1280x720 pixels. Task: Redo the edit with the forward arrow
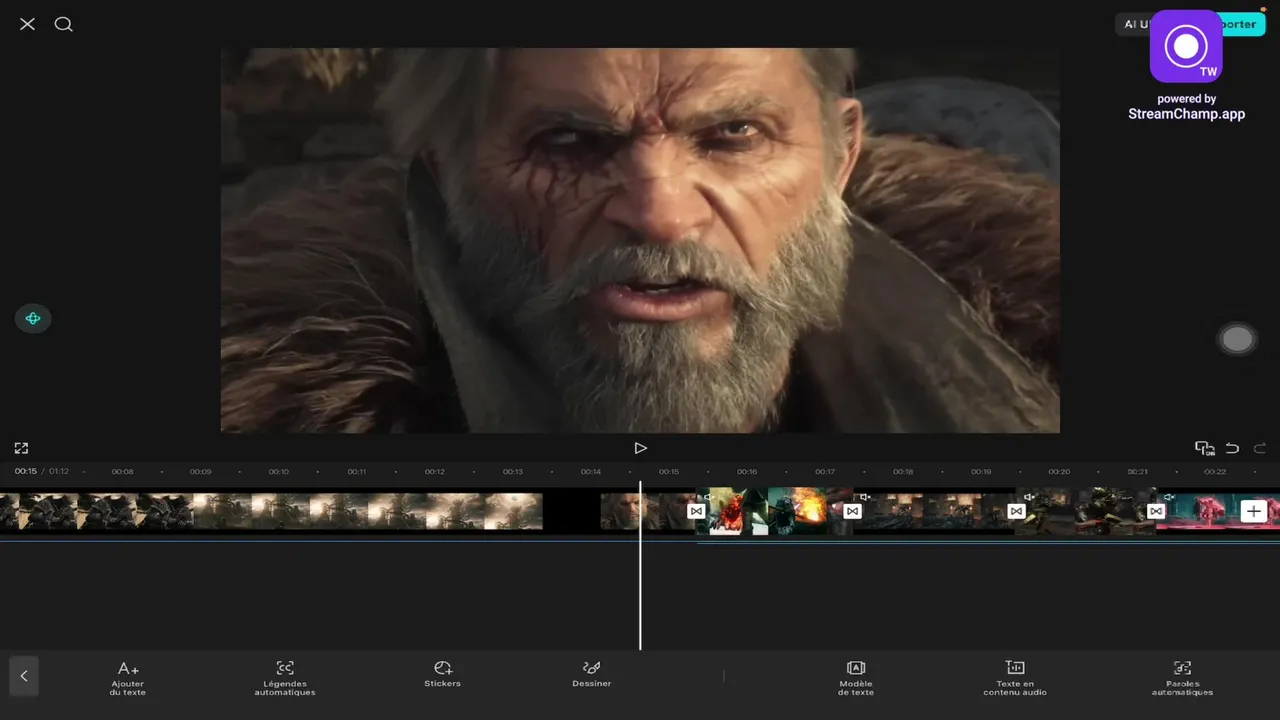click(1260, 448)
